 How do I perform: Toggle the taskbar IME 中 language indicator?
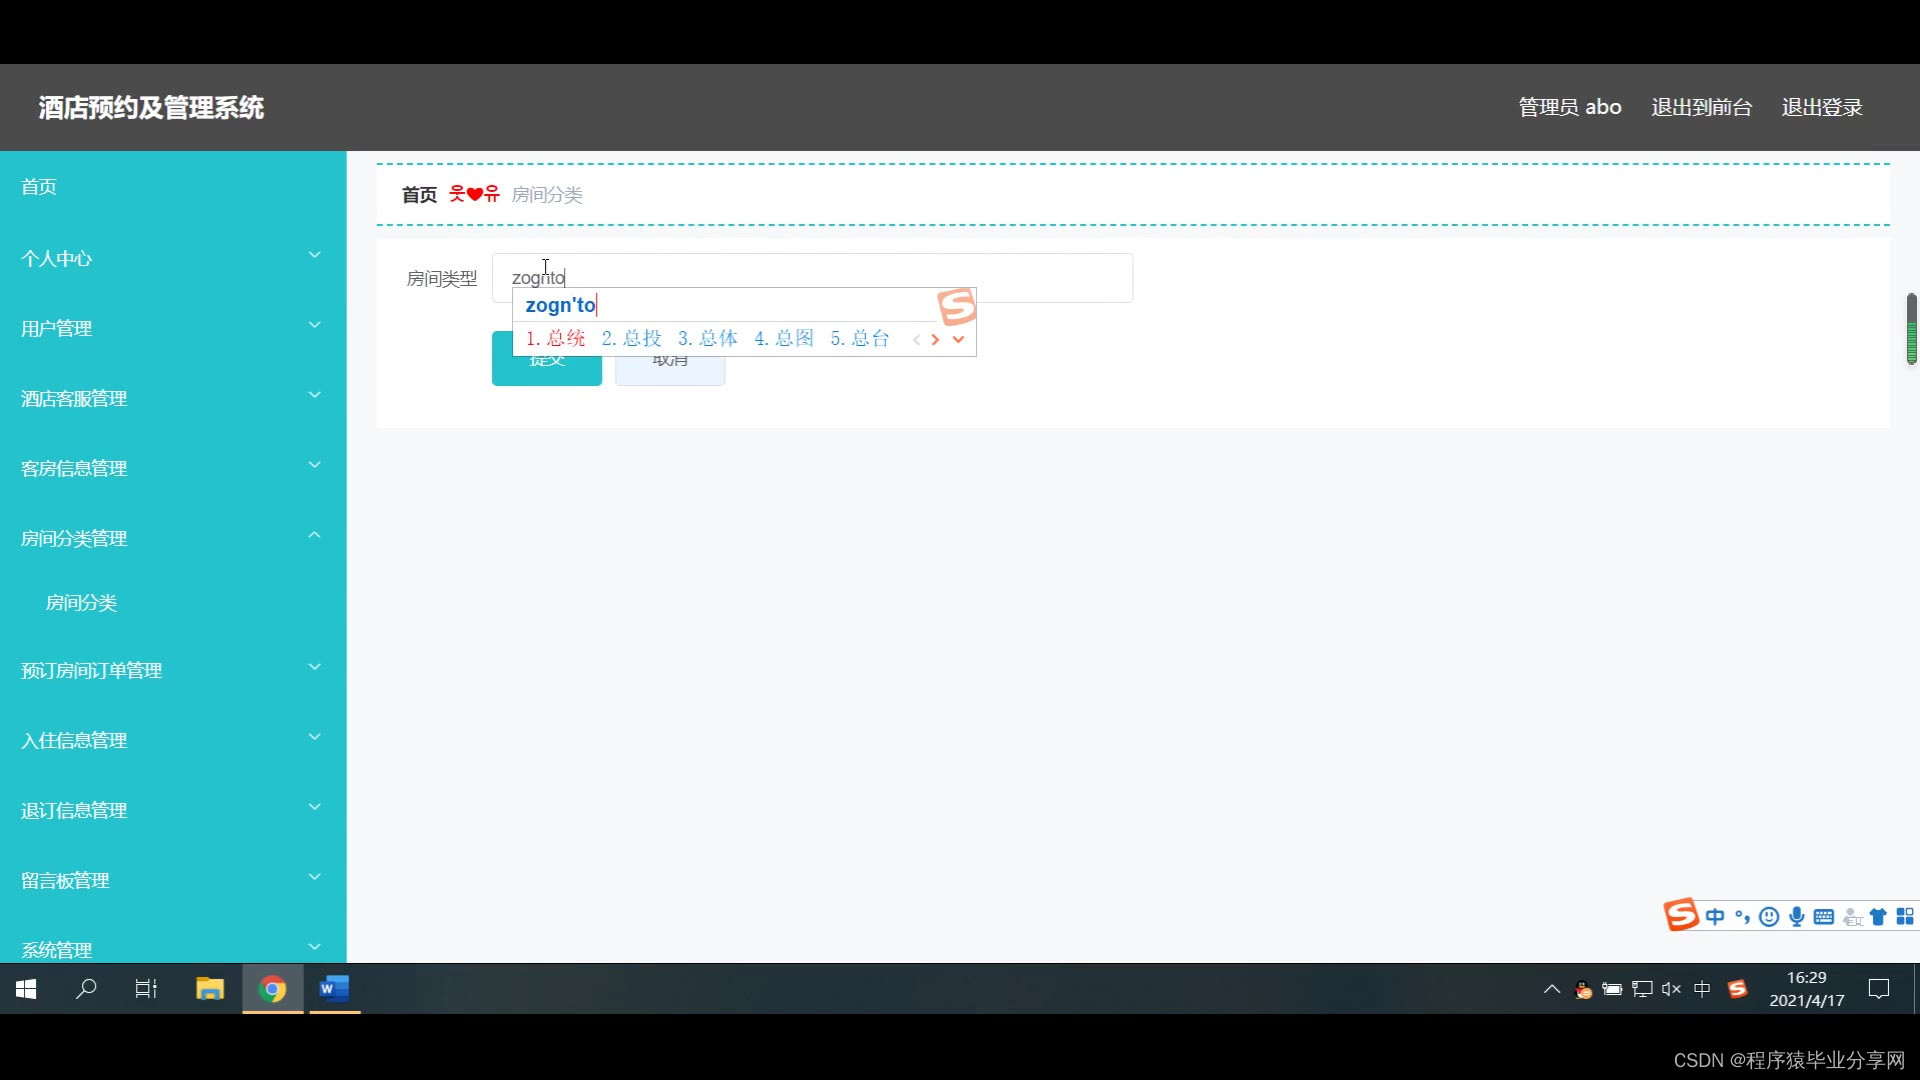coord(1702,989)
